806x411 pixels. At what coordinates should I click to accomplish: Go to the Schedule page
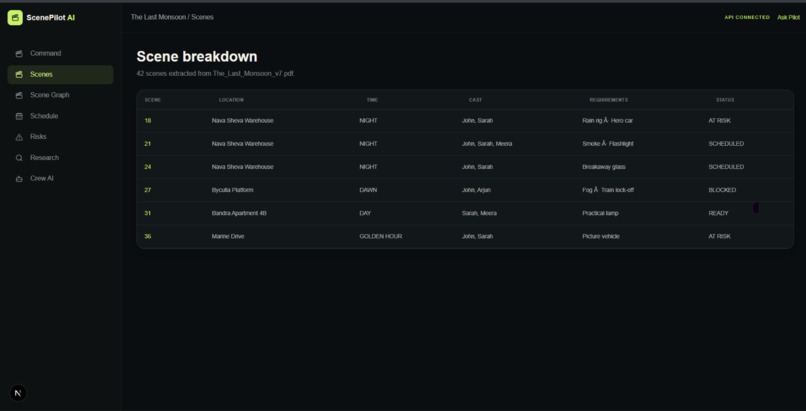point(60,116)
